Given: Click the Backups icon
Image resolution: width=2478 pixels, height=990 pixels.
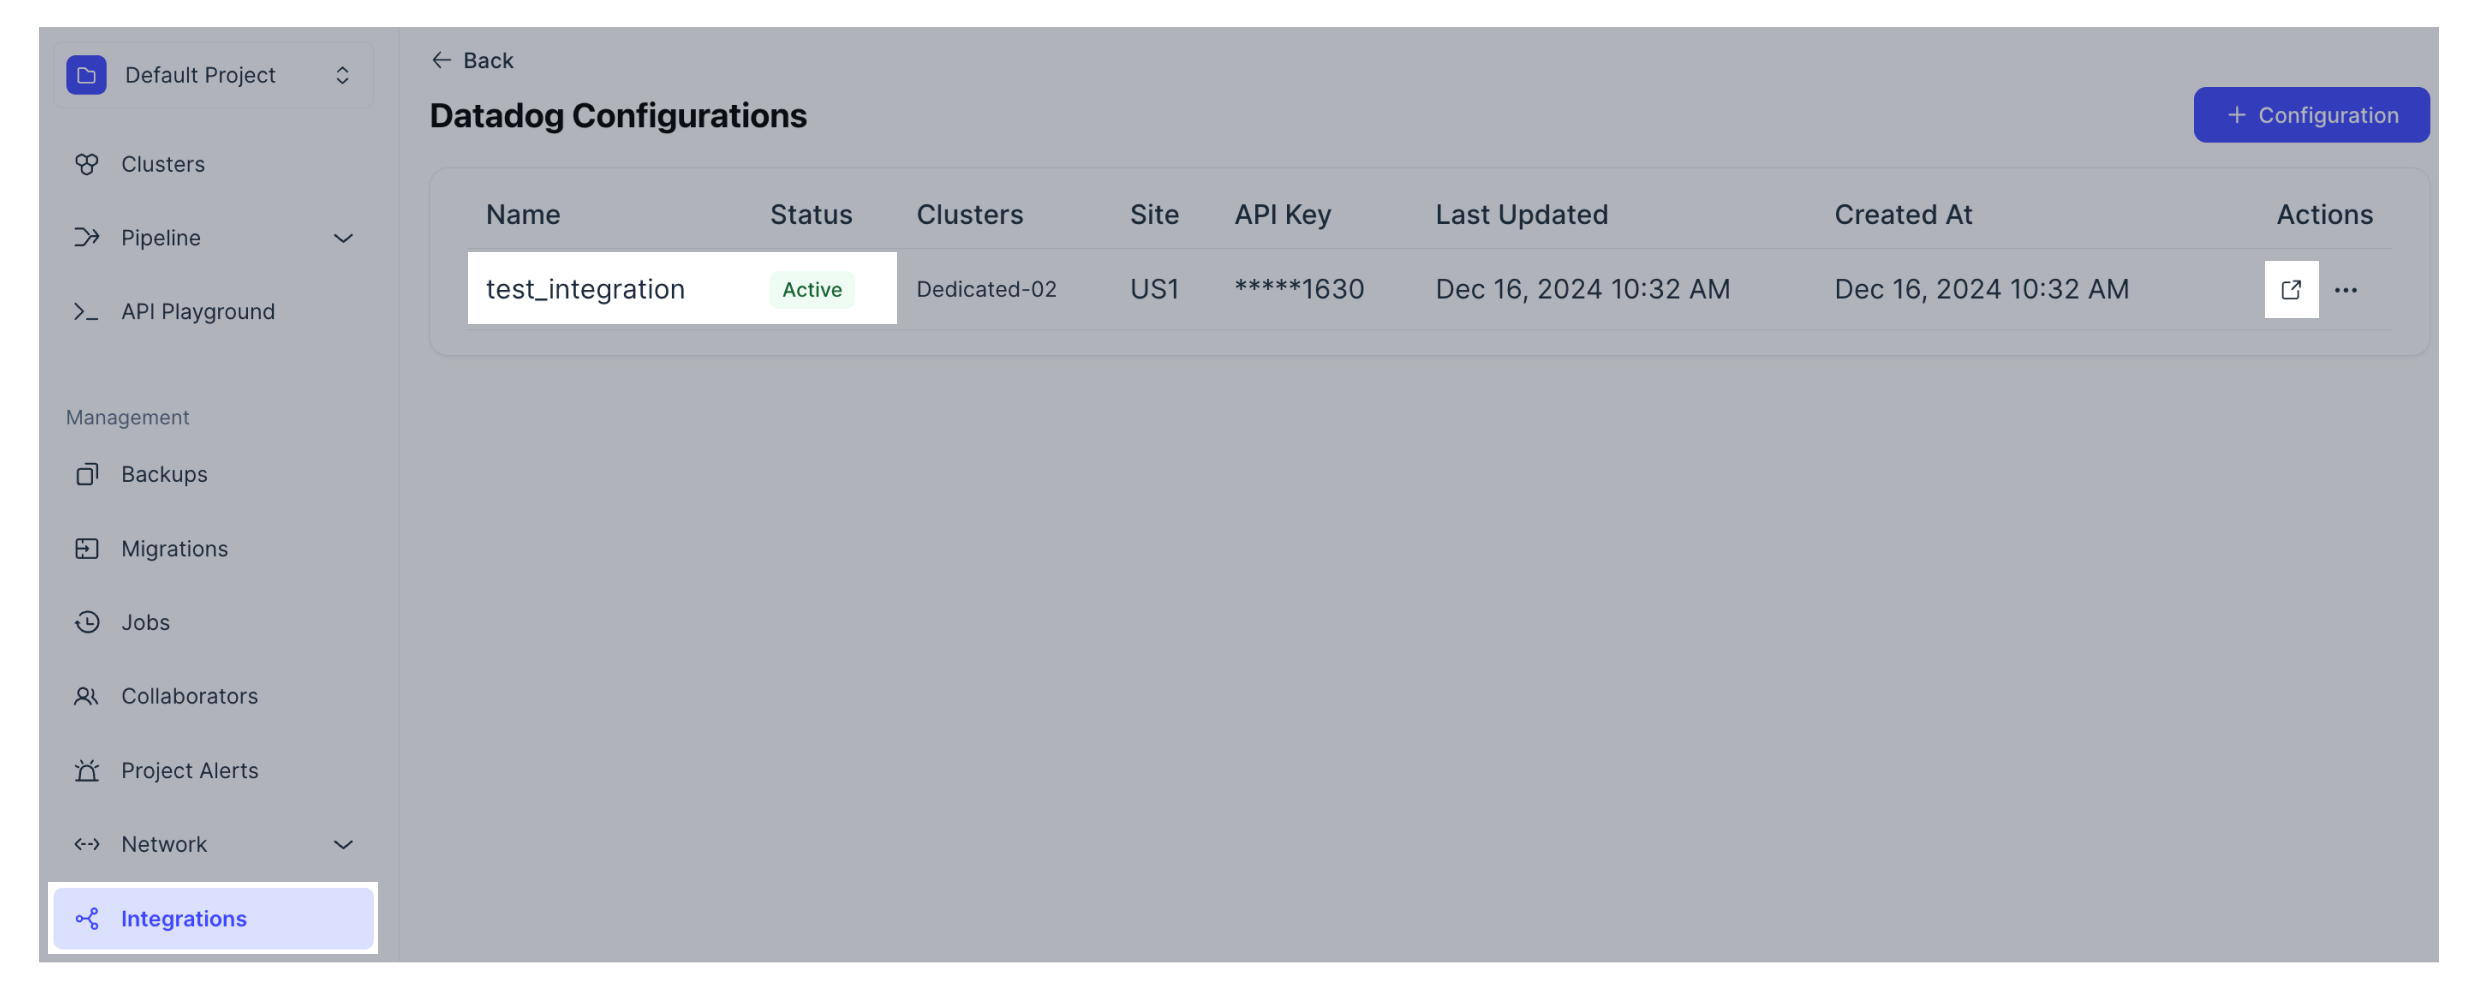Looking at the screenshot, I should pos(87,474).
